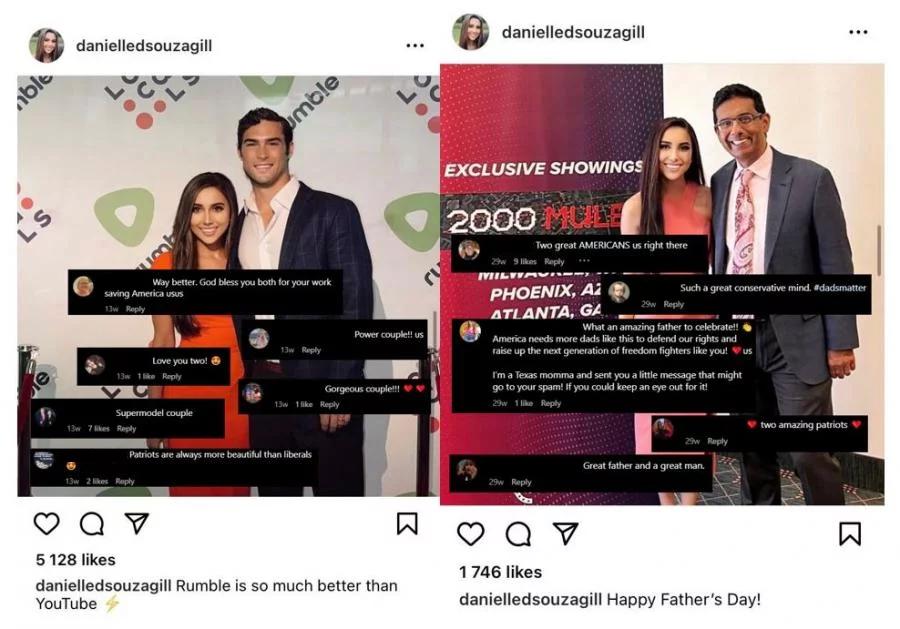The height and width of the screenshot is (629, 900).
Task: Like the Rumble post with heart icon
Action: [x=46, y=523]
